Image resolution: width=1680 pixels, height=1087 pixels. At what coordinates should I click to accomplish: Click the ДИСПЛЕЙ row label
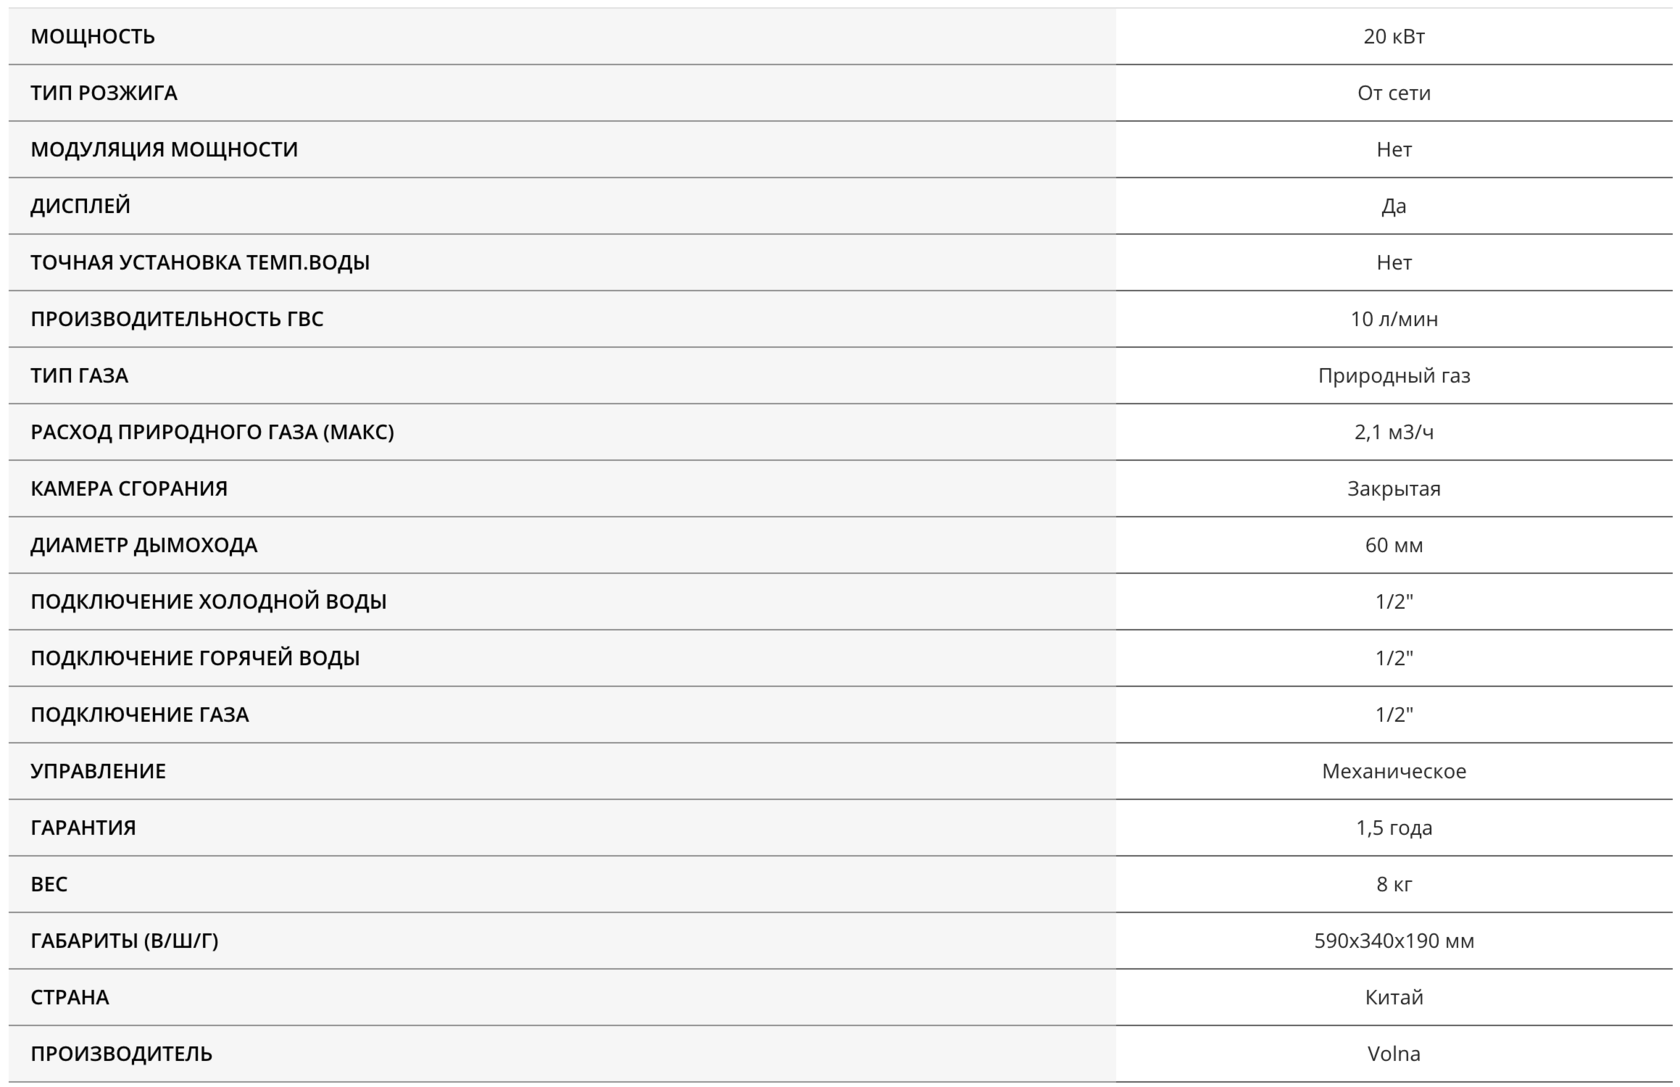pos(81,206)
